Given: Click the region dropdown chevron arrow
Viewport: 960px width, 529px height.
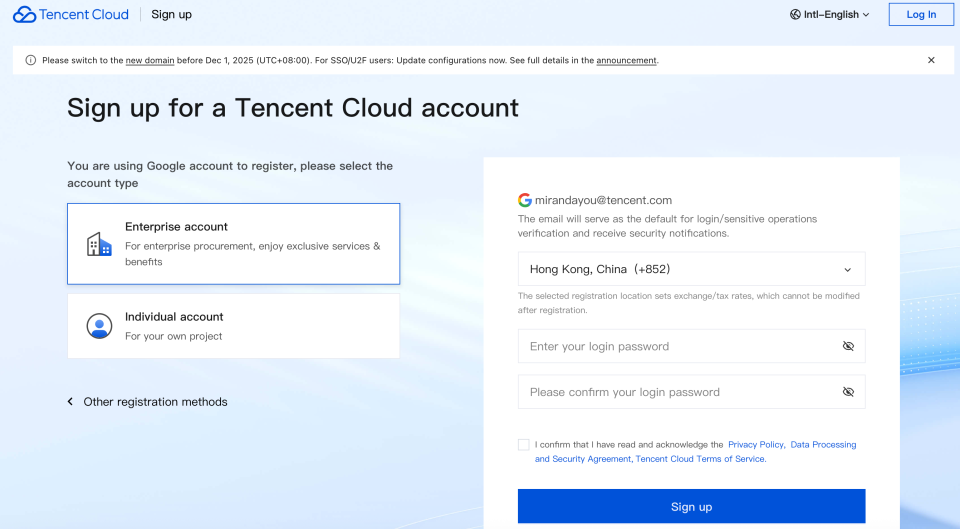Looking at the screenshot, I should pyautogui.click(x=848, y=269).
